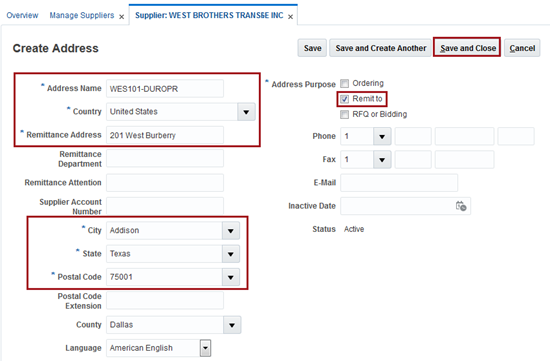Click the Postal Code Extension field
Image resolution: width=550 pixels, height=361 pixels.
pyautogui.click(x=165, y=301)
